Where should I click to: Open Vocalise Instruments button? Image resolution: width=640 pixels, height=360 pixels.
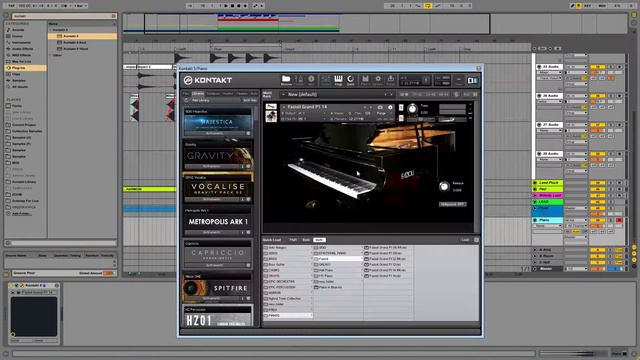click(x=211, y=200)
